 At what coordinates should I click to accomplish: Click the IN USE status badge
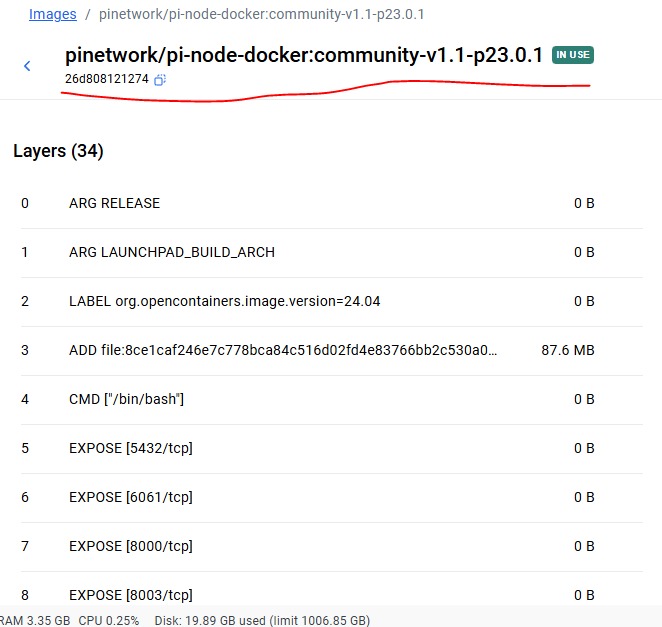click(572, 55)
